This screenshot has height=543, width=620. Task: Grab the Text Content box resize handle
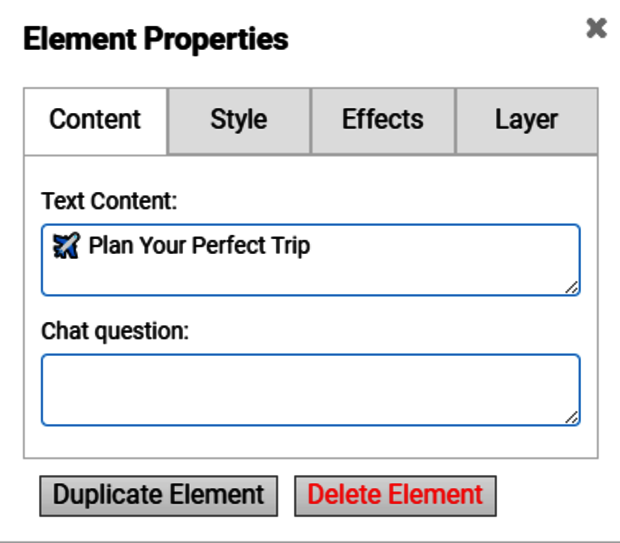click(x=571, y=287)
